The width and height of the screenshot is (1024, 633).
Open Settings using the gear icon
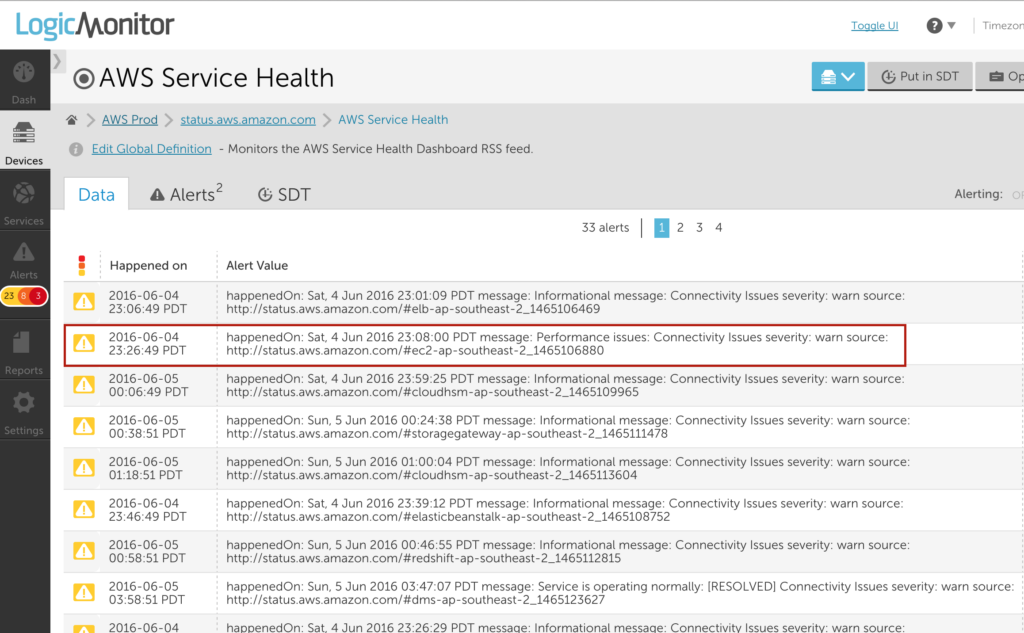pos(24,405)
